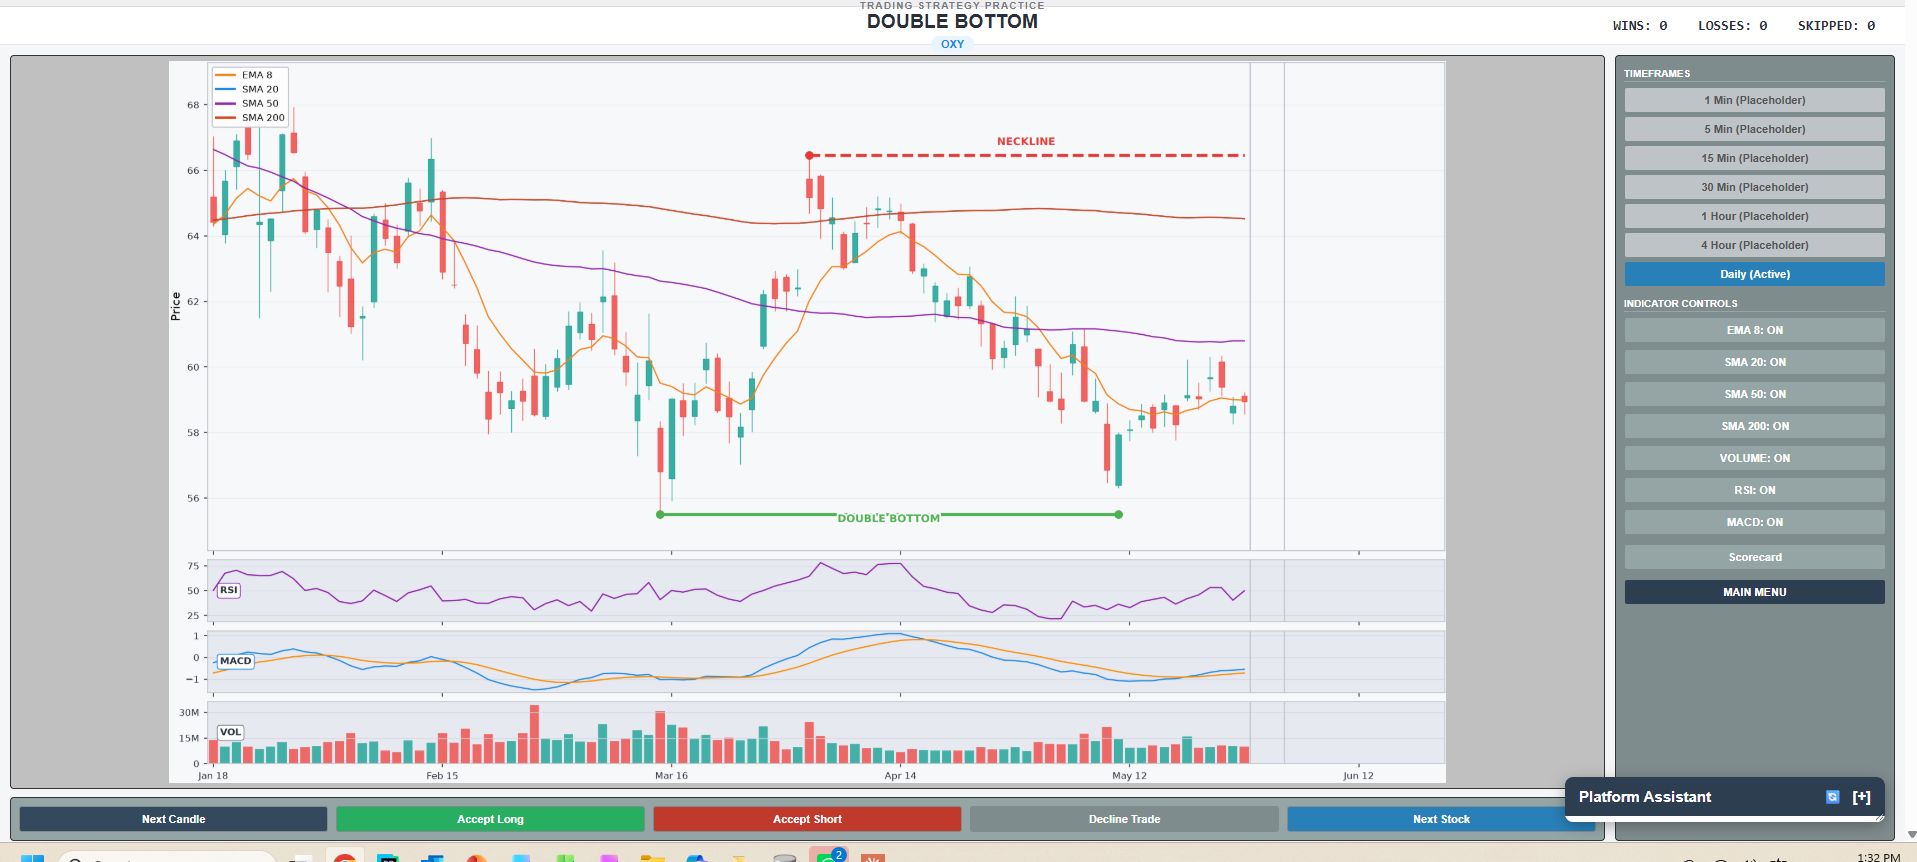Switch off the RSI indicator
Image resolution: width=1917 pixels, height=862 pixels.
pyautogui.click(x=1754, y=490)
